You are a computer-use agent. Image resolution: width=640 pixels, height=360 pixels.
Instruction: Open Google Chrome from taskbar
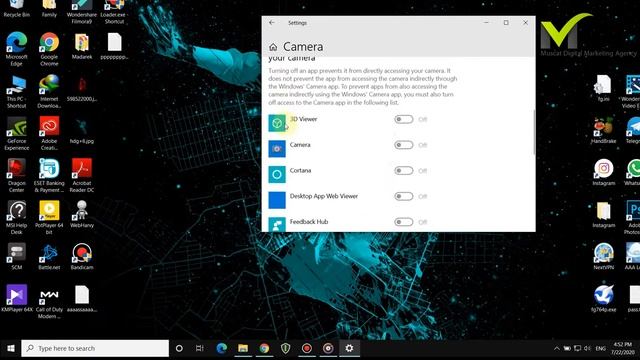(x=264, y=348)
